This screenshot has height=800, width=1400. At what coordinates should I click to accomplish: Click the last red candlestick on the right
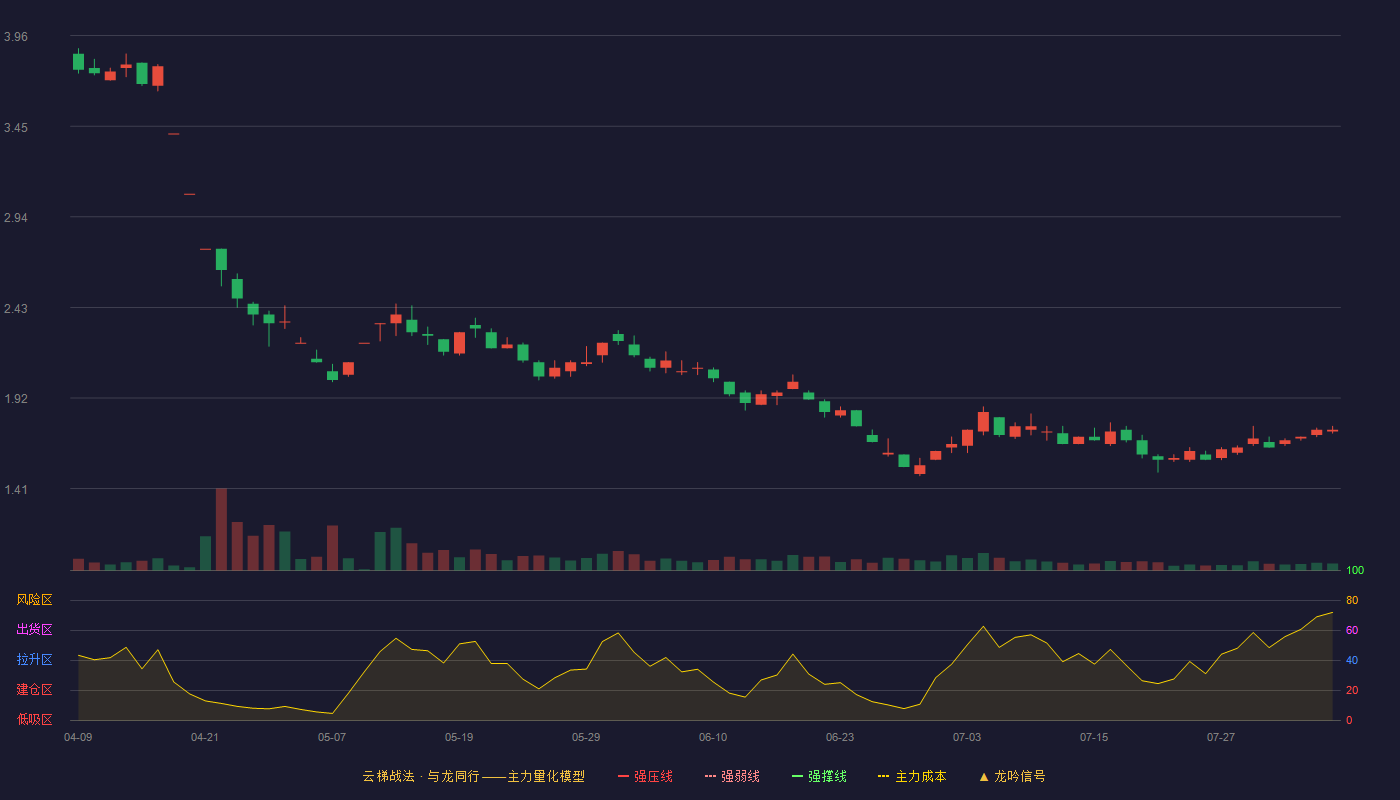click(1333, 430)
